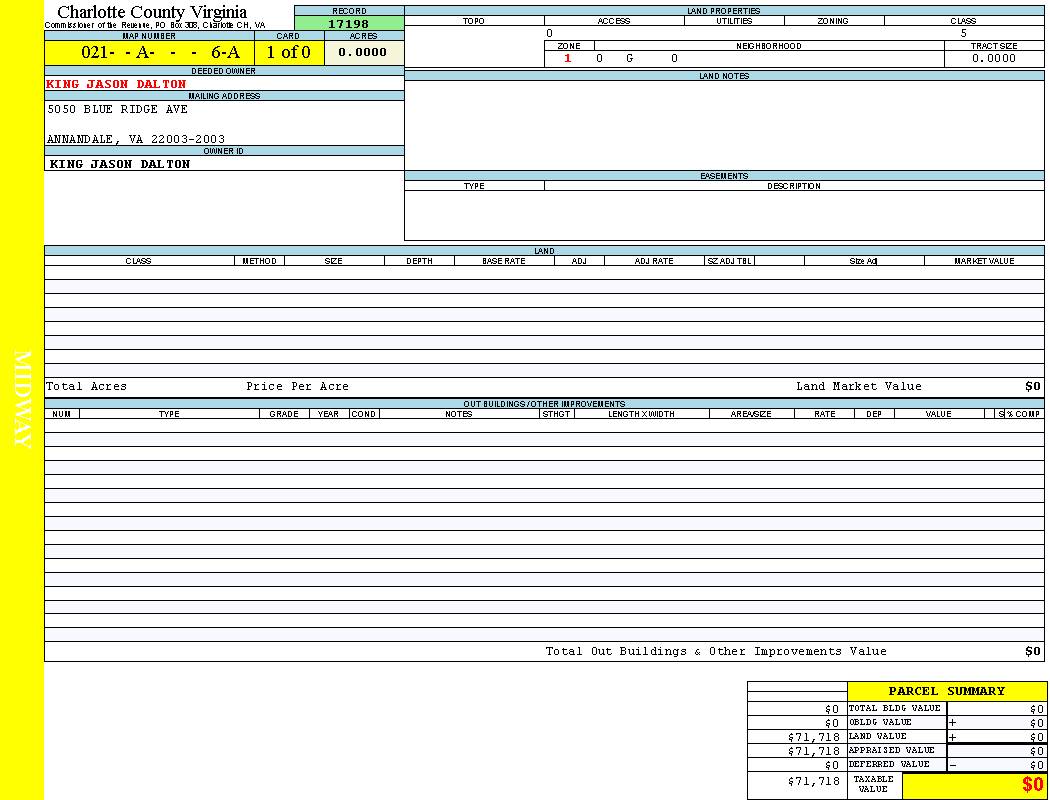Click the Land Market Value amount

coord(1032,386)
